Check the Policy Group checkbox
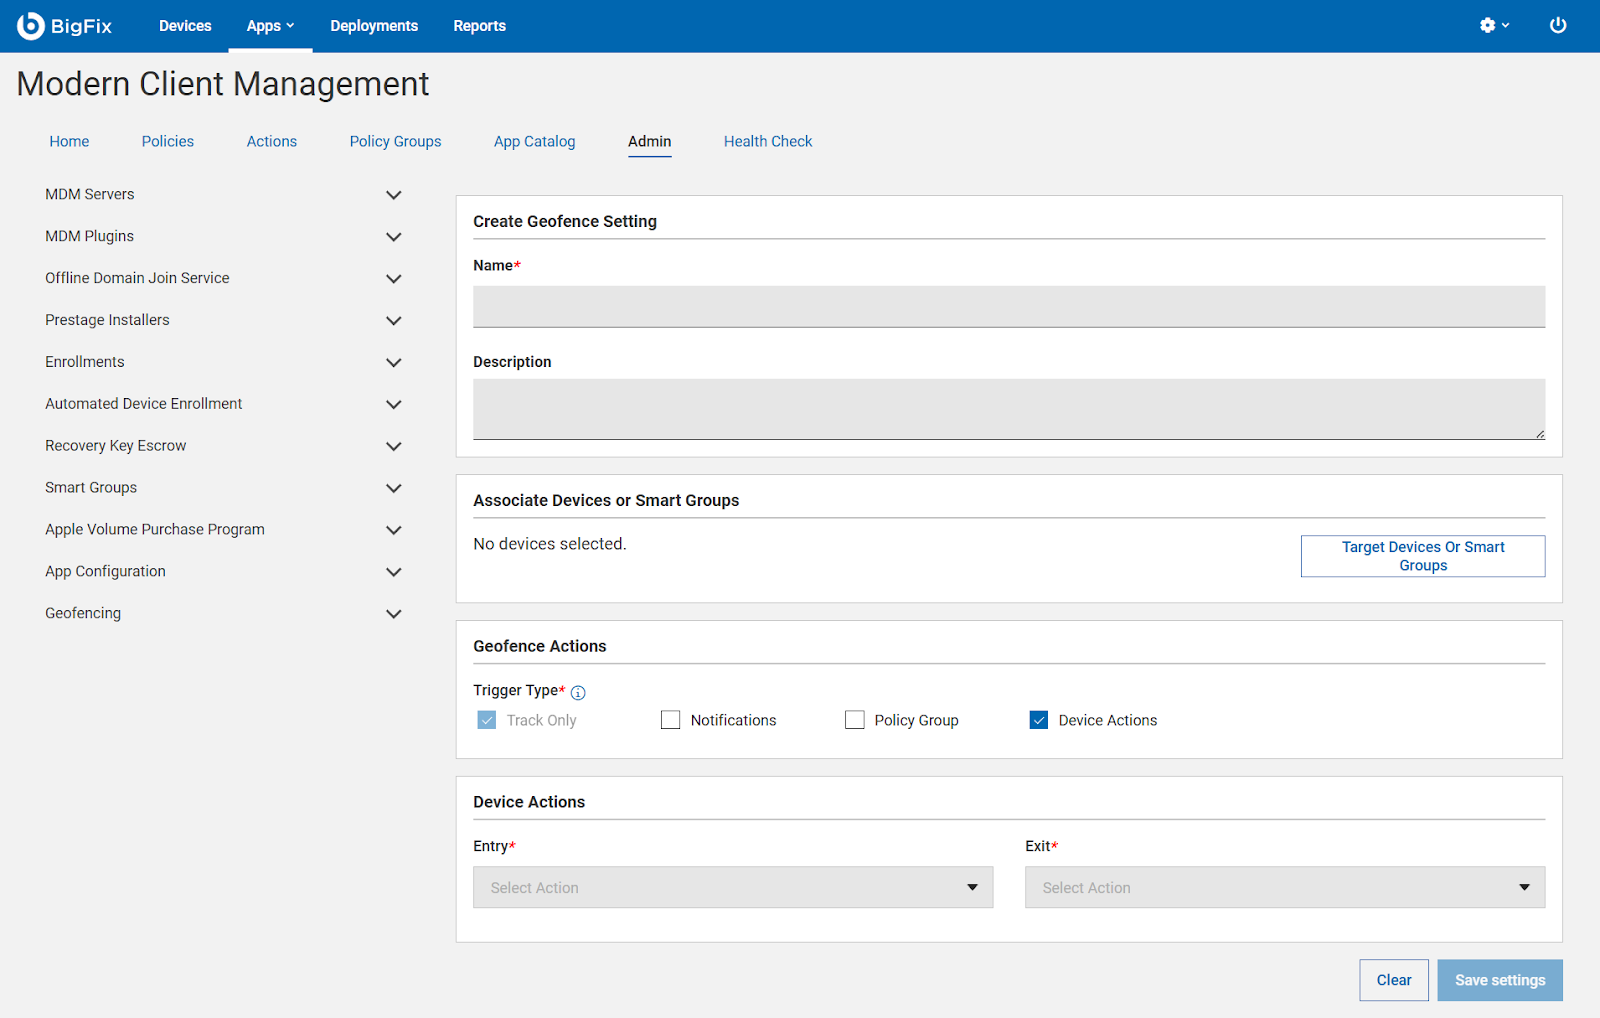 coord(854,720)
